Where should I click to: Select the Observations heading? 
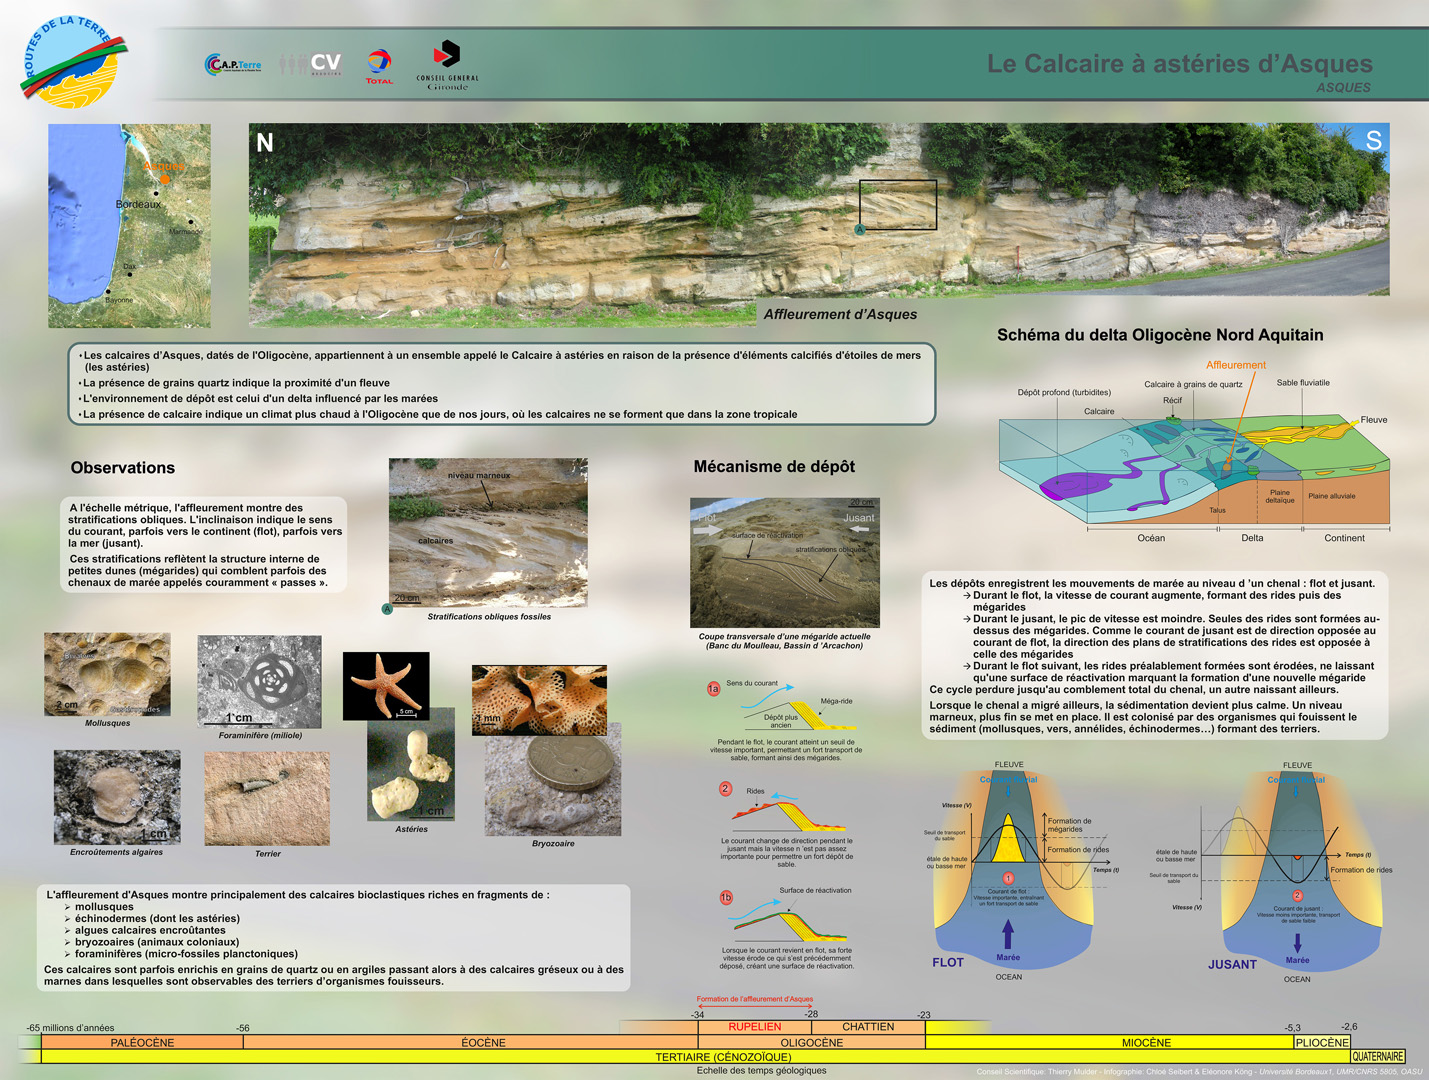(123, 468)
